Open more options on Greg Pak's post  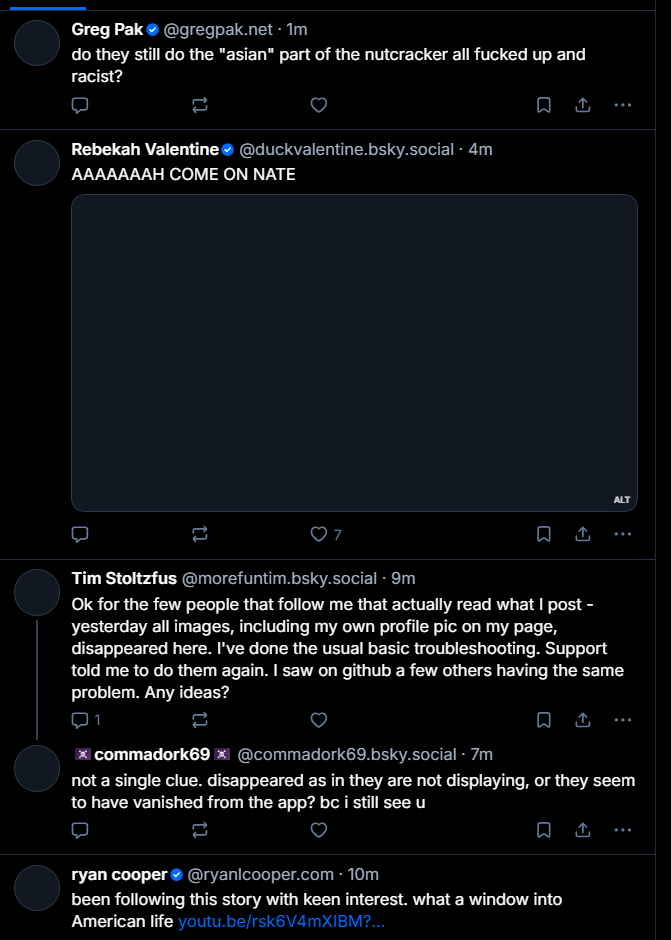click(622, 105)
